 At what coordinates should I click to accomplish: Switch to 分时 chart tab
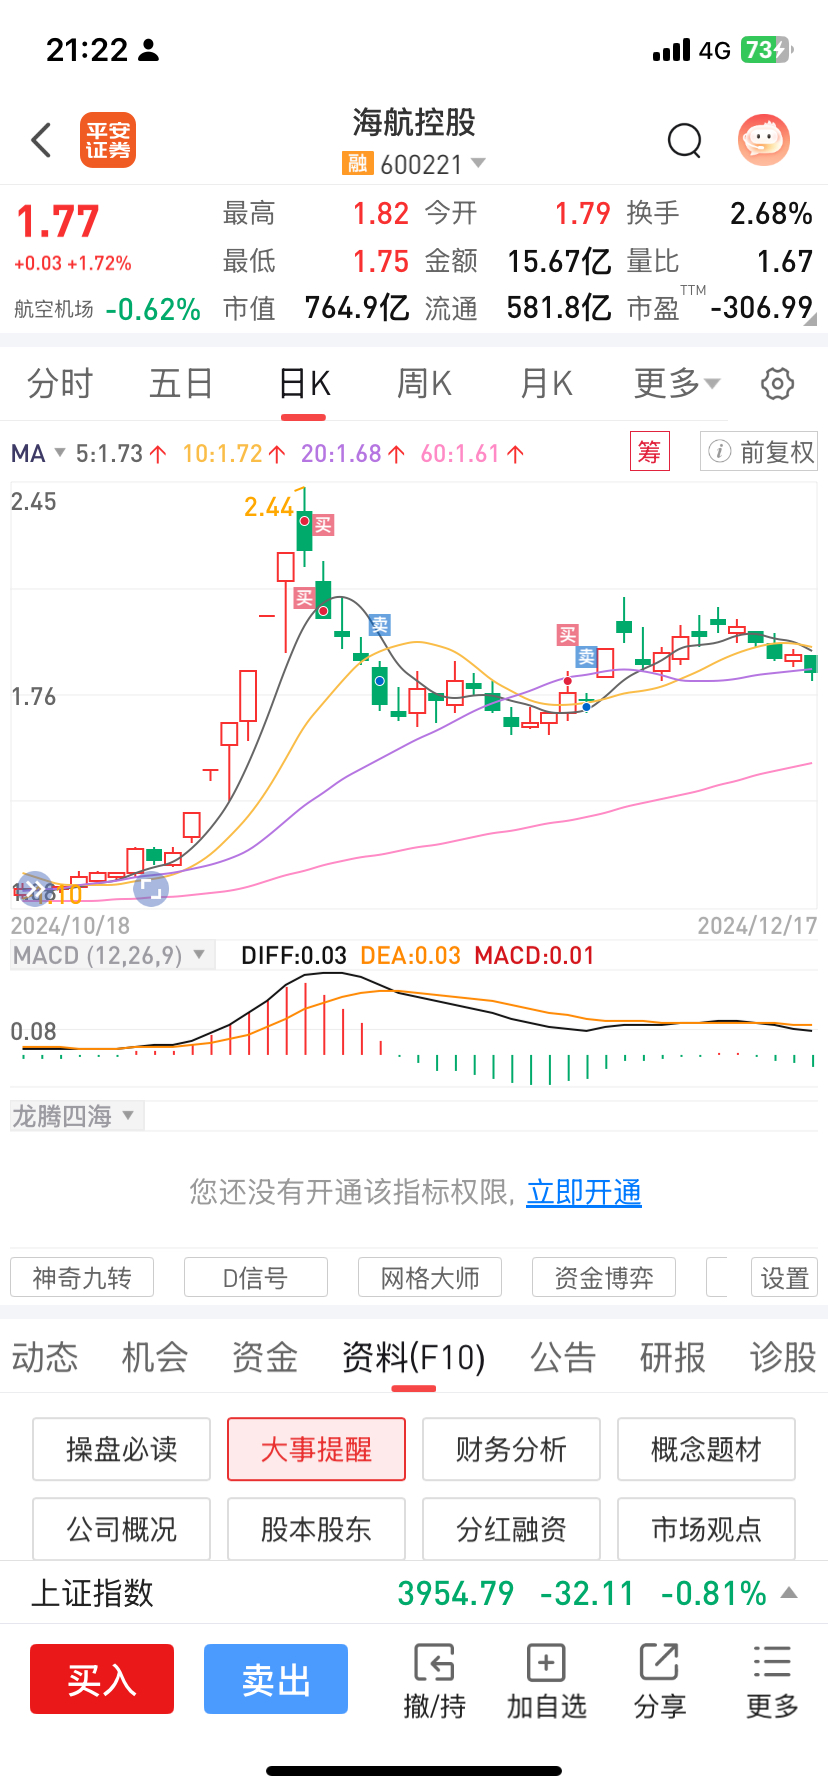(x=60, y=383)
